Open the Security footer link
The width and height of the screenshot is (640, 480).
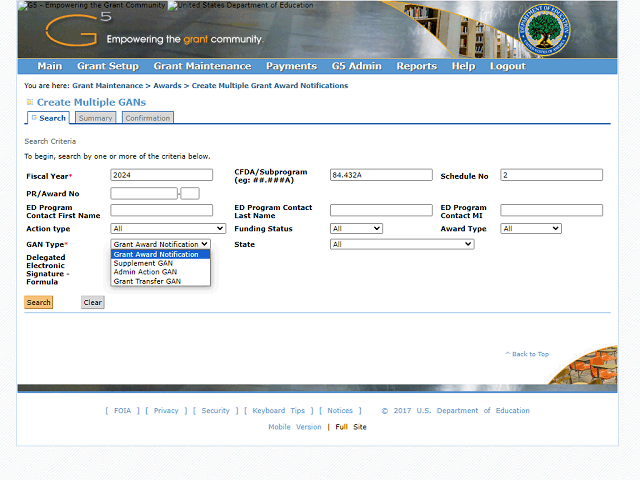tap(216, 411)
